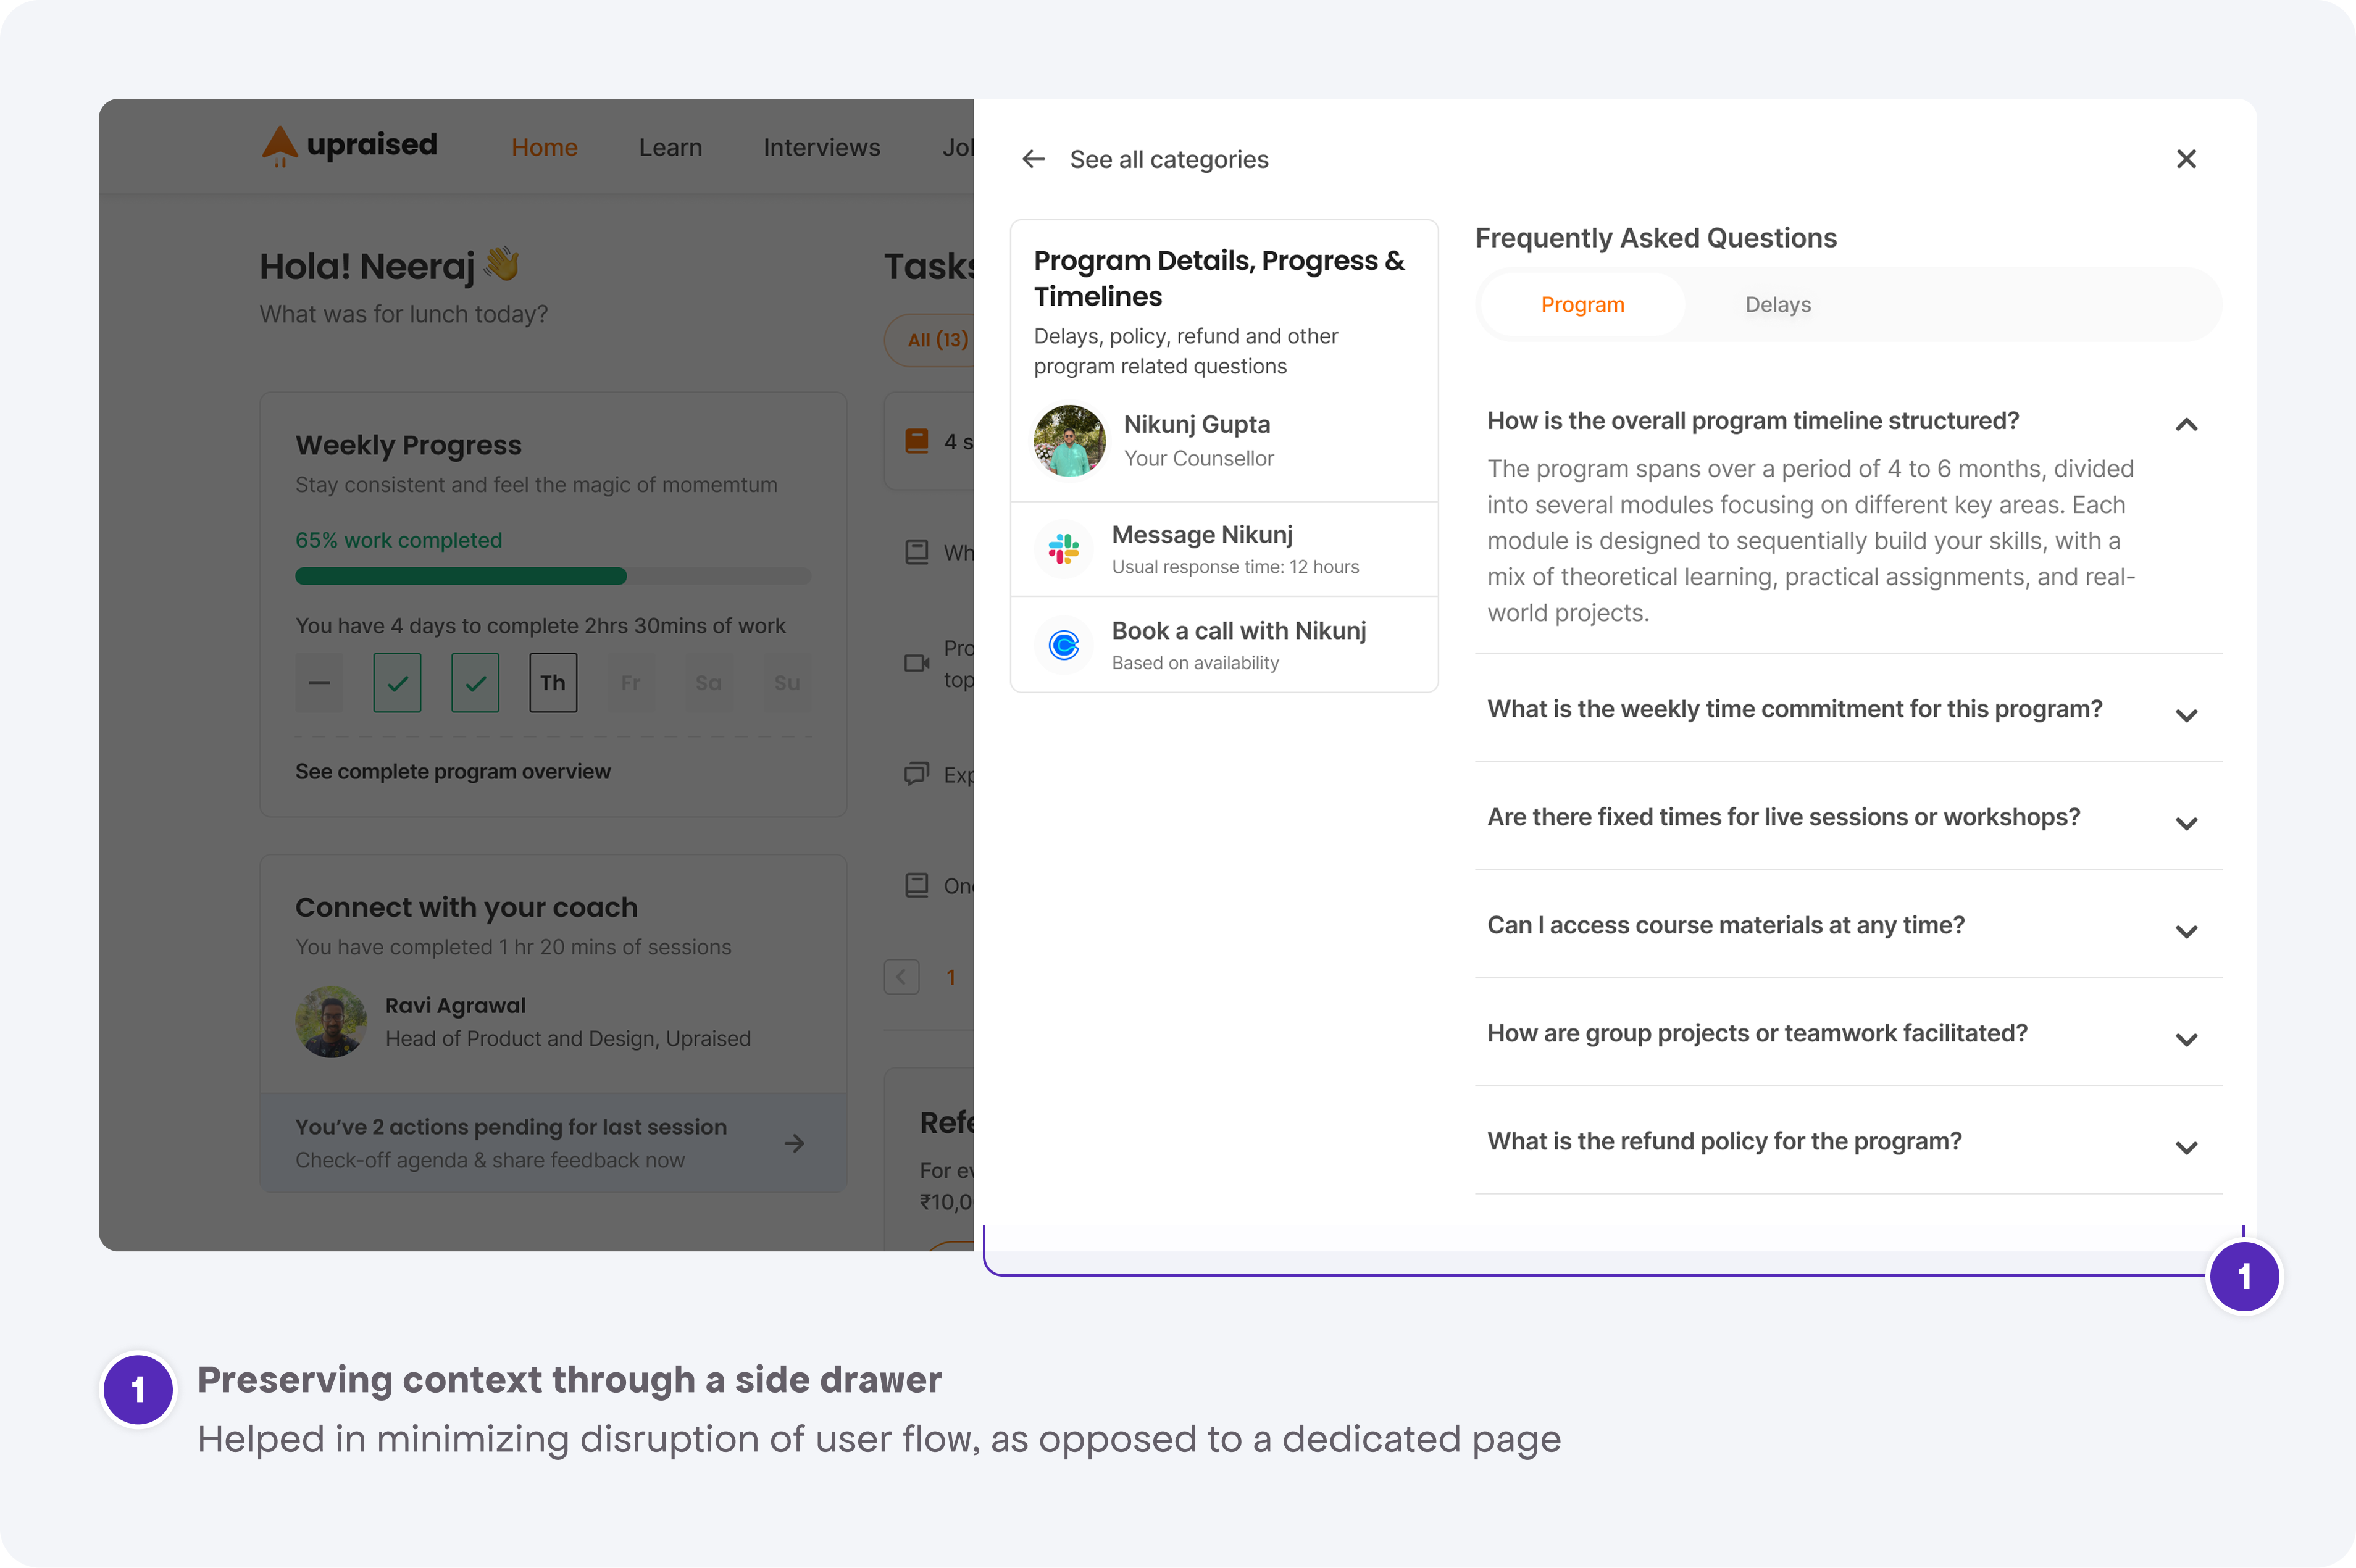Viewport: 2356px width, 1568px height.
Task: Click the 65% work completed label
Action: click(x=398, y=540)
